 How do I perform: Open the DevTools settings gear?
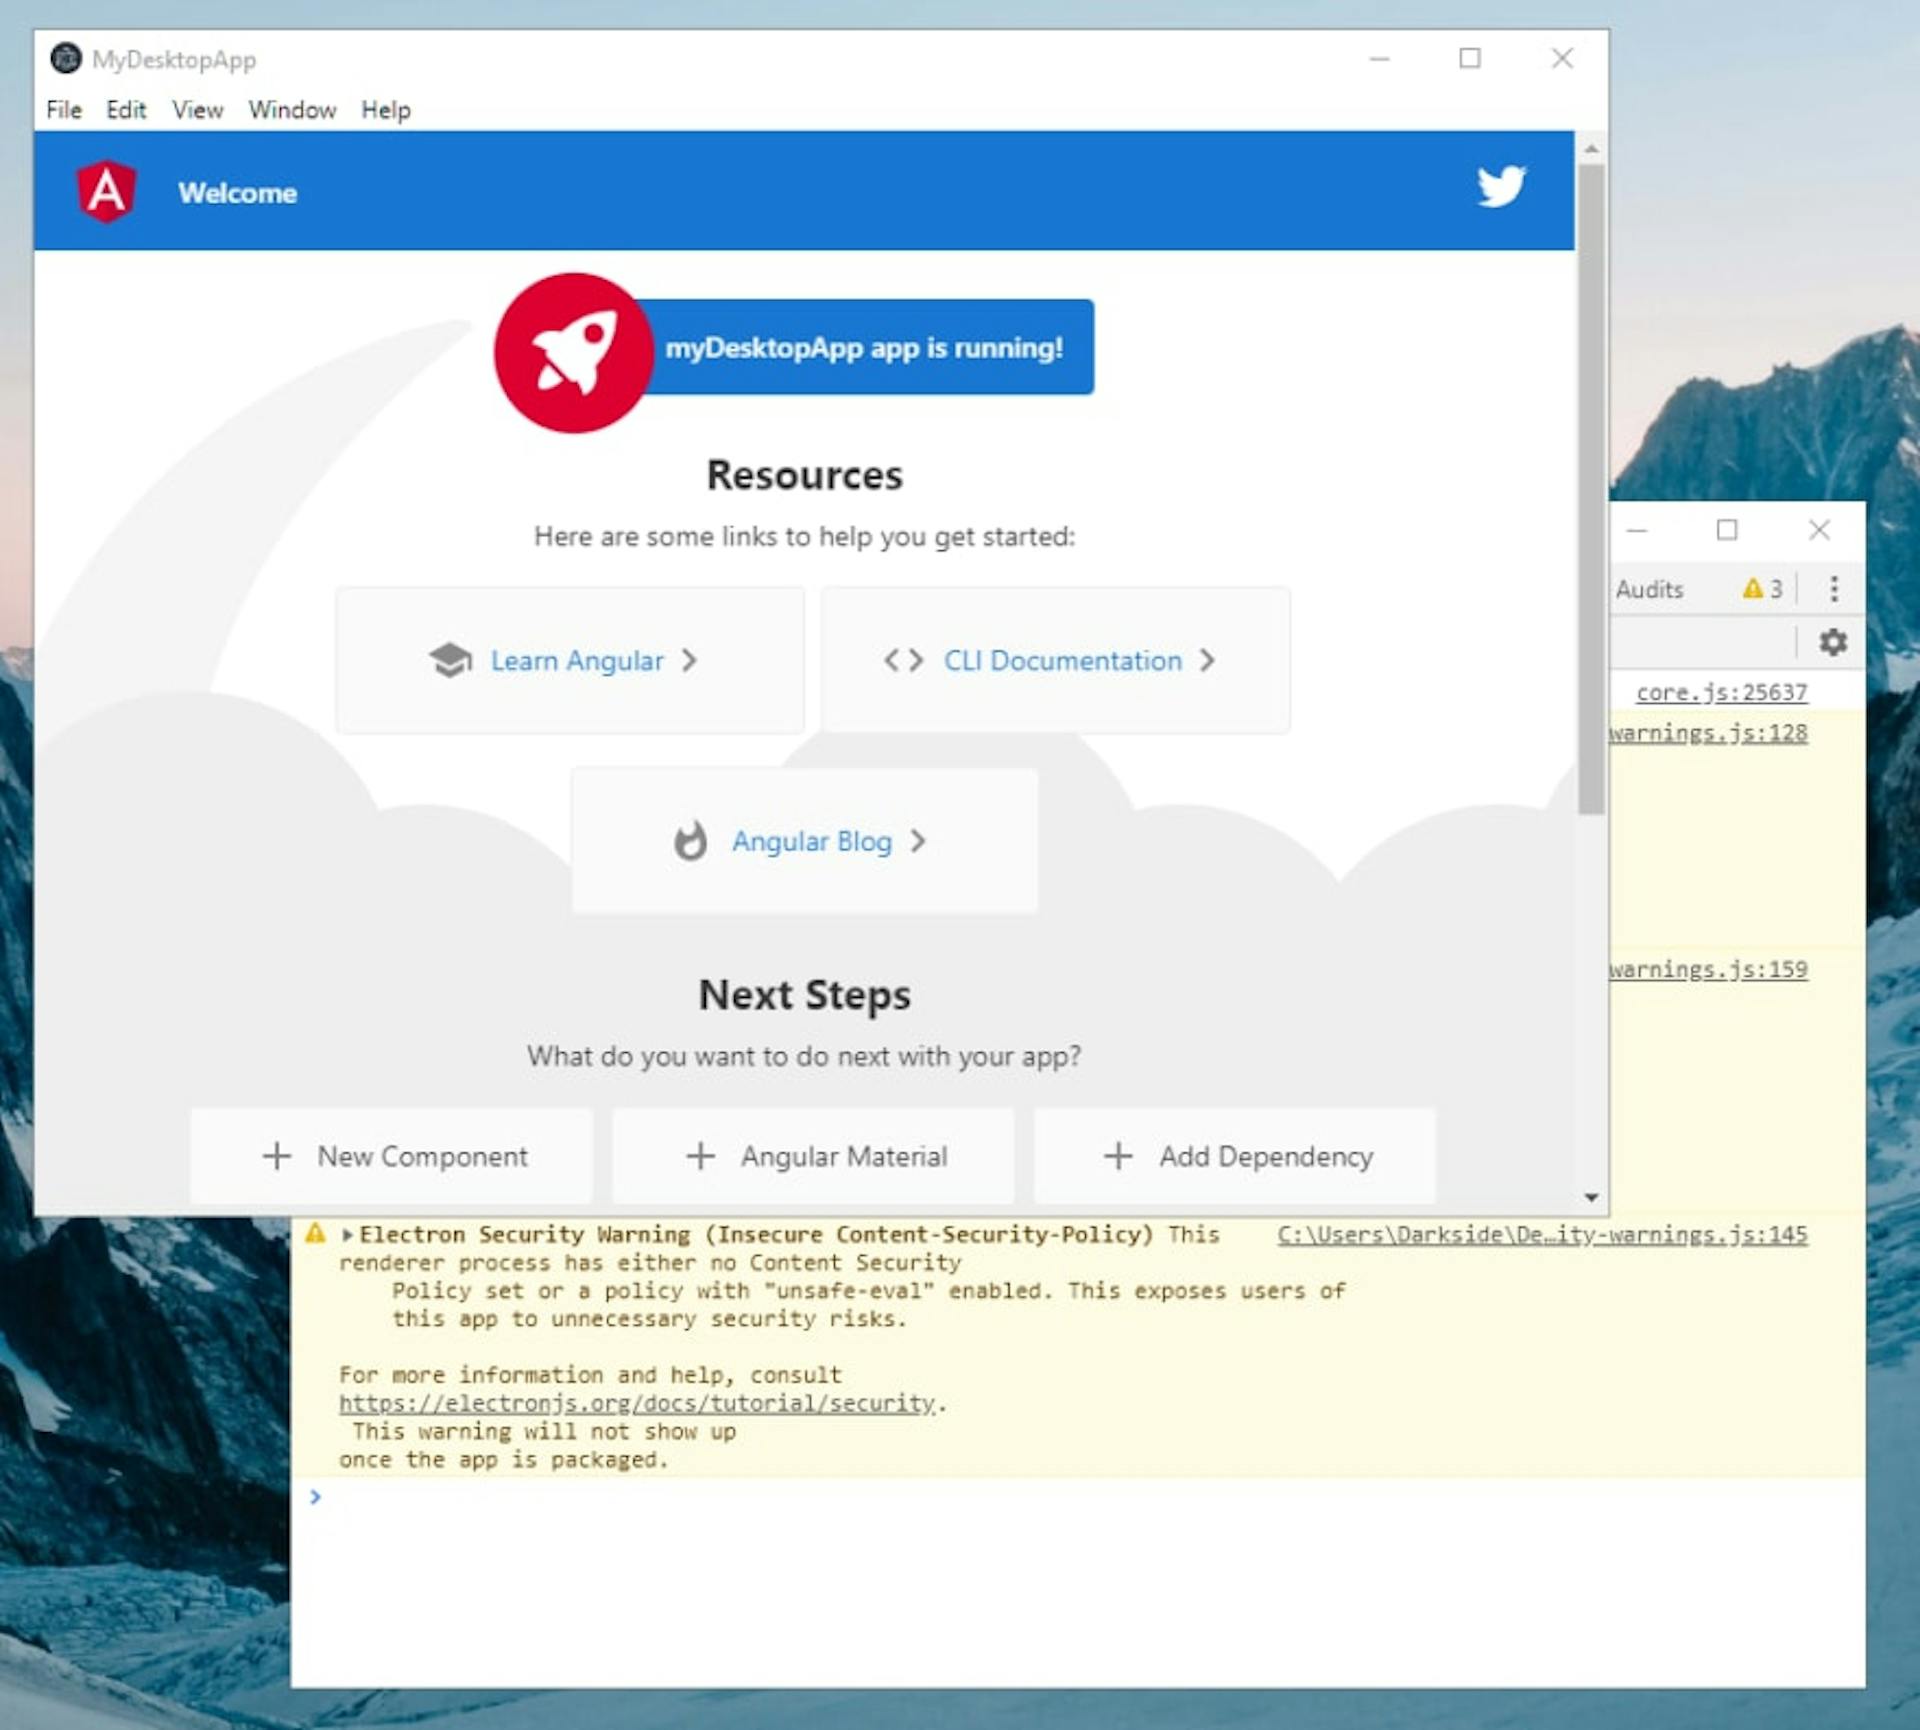(1833, 642)
